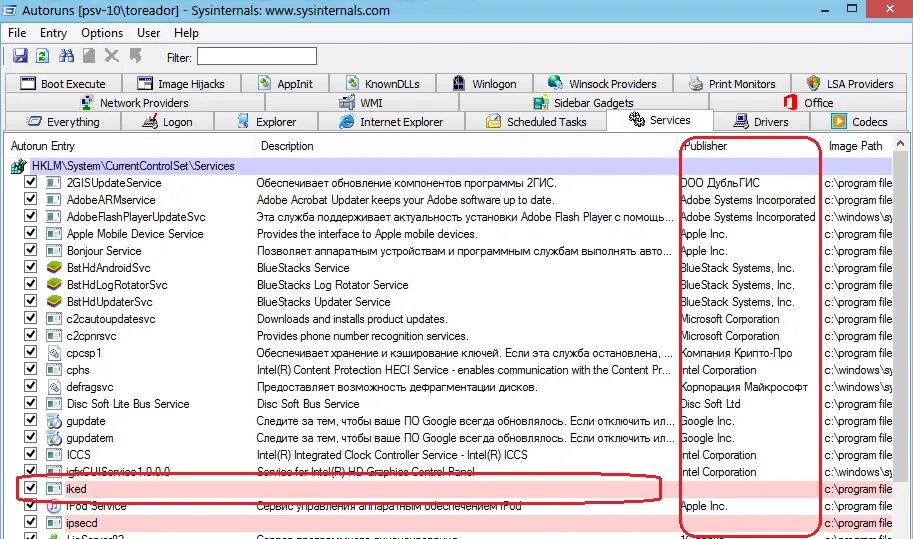Uncheck the iked entry checkbox
913x539 pixels.
(x=30, y=488)
